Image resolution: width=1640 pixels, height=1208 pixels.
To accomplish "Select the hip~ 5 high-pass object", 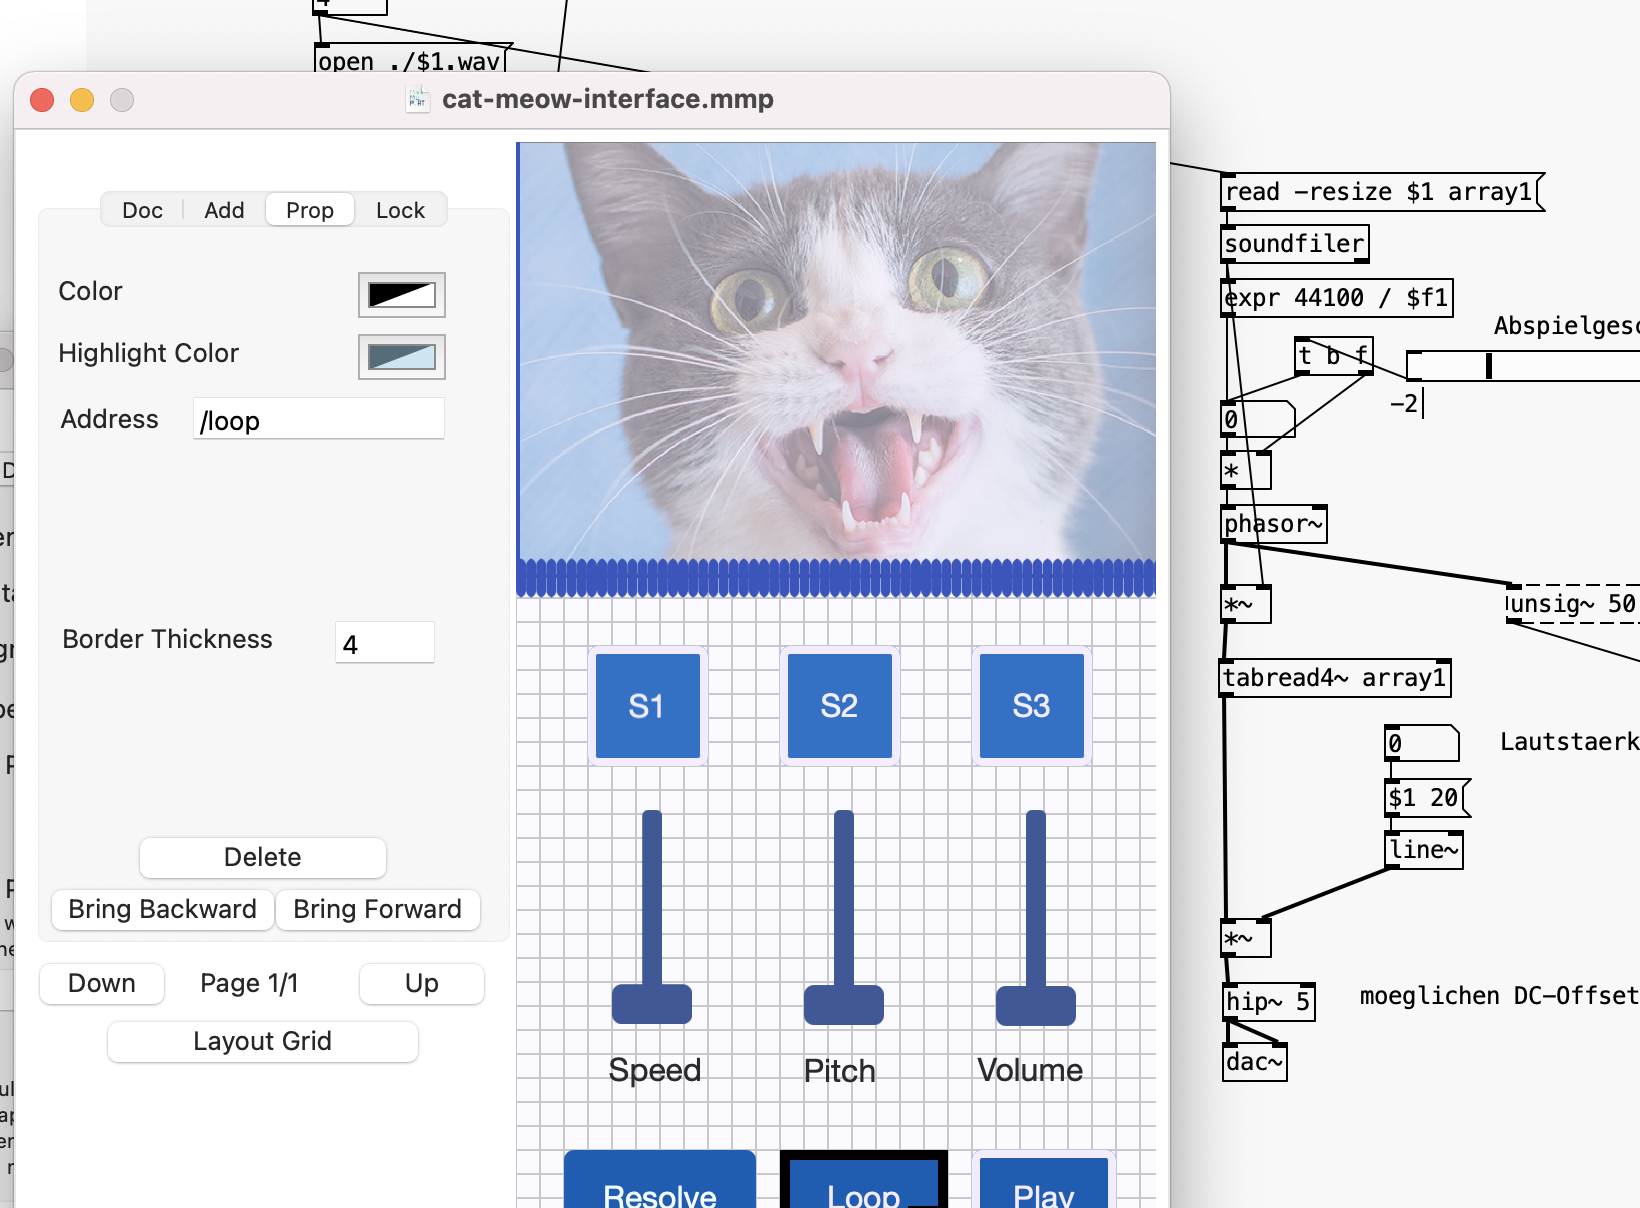I will pos(1267,1001).
